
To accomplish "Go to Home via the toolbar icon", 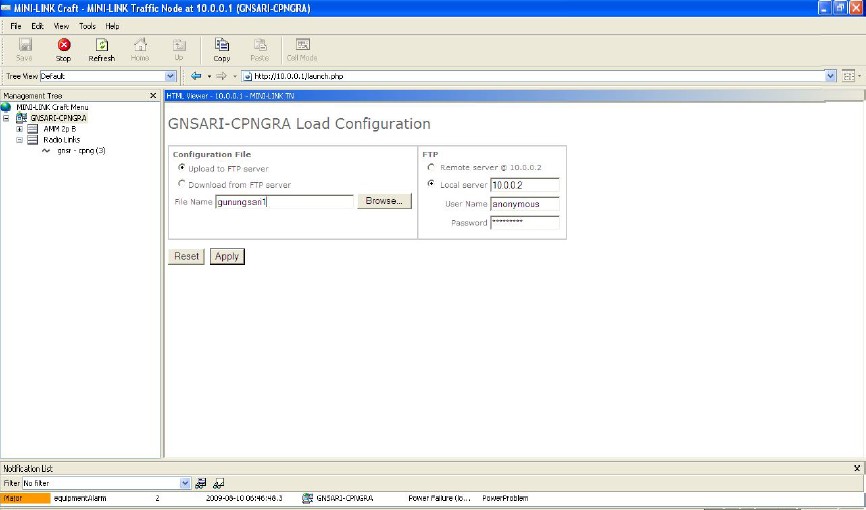I will (140, 45).
